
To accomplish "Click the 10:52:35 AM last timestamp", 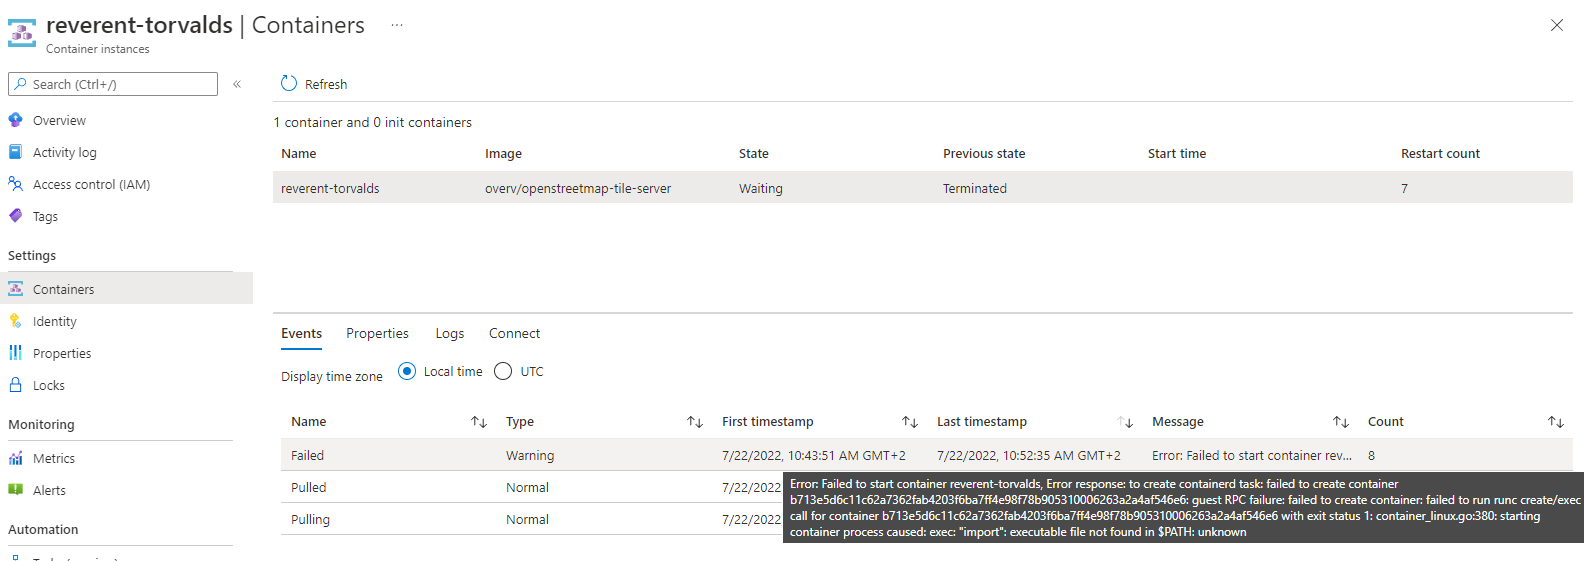I will 1029,455.
